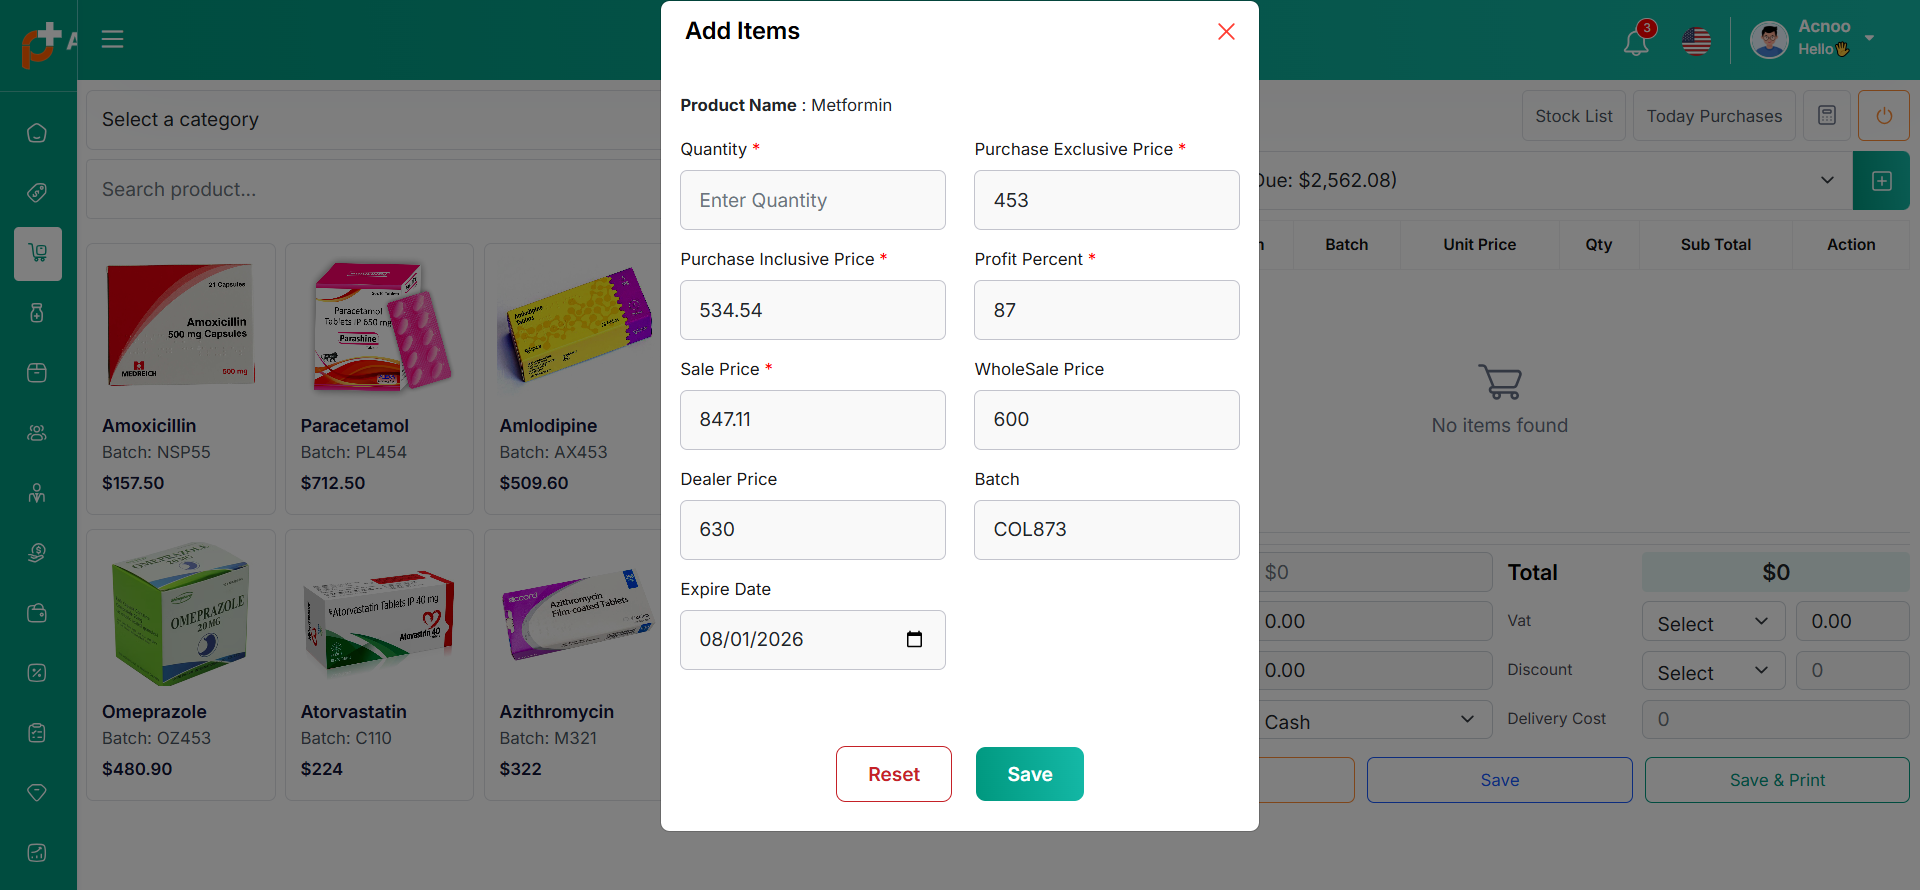Expand the Discount Select dropdown
The image size is (1920, 890).
click(x=1713, y=672)
